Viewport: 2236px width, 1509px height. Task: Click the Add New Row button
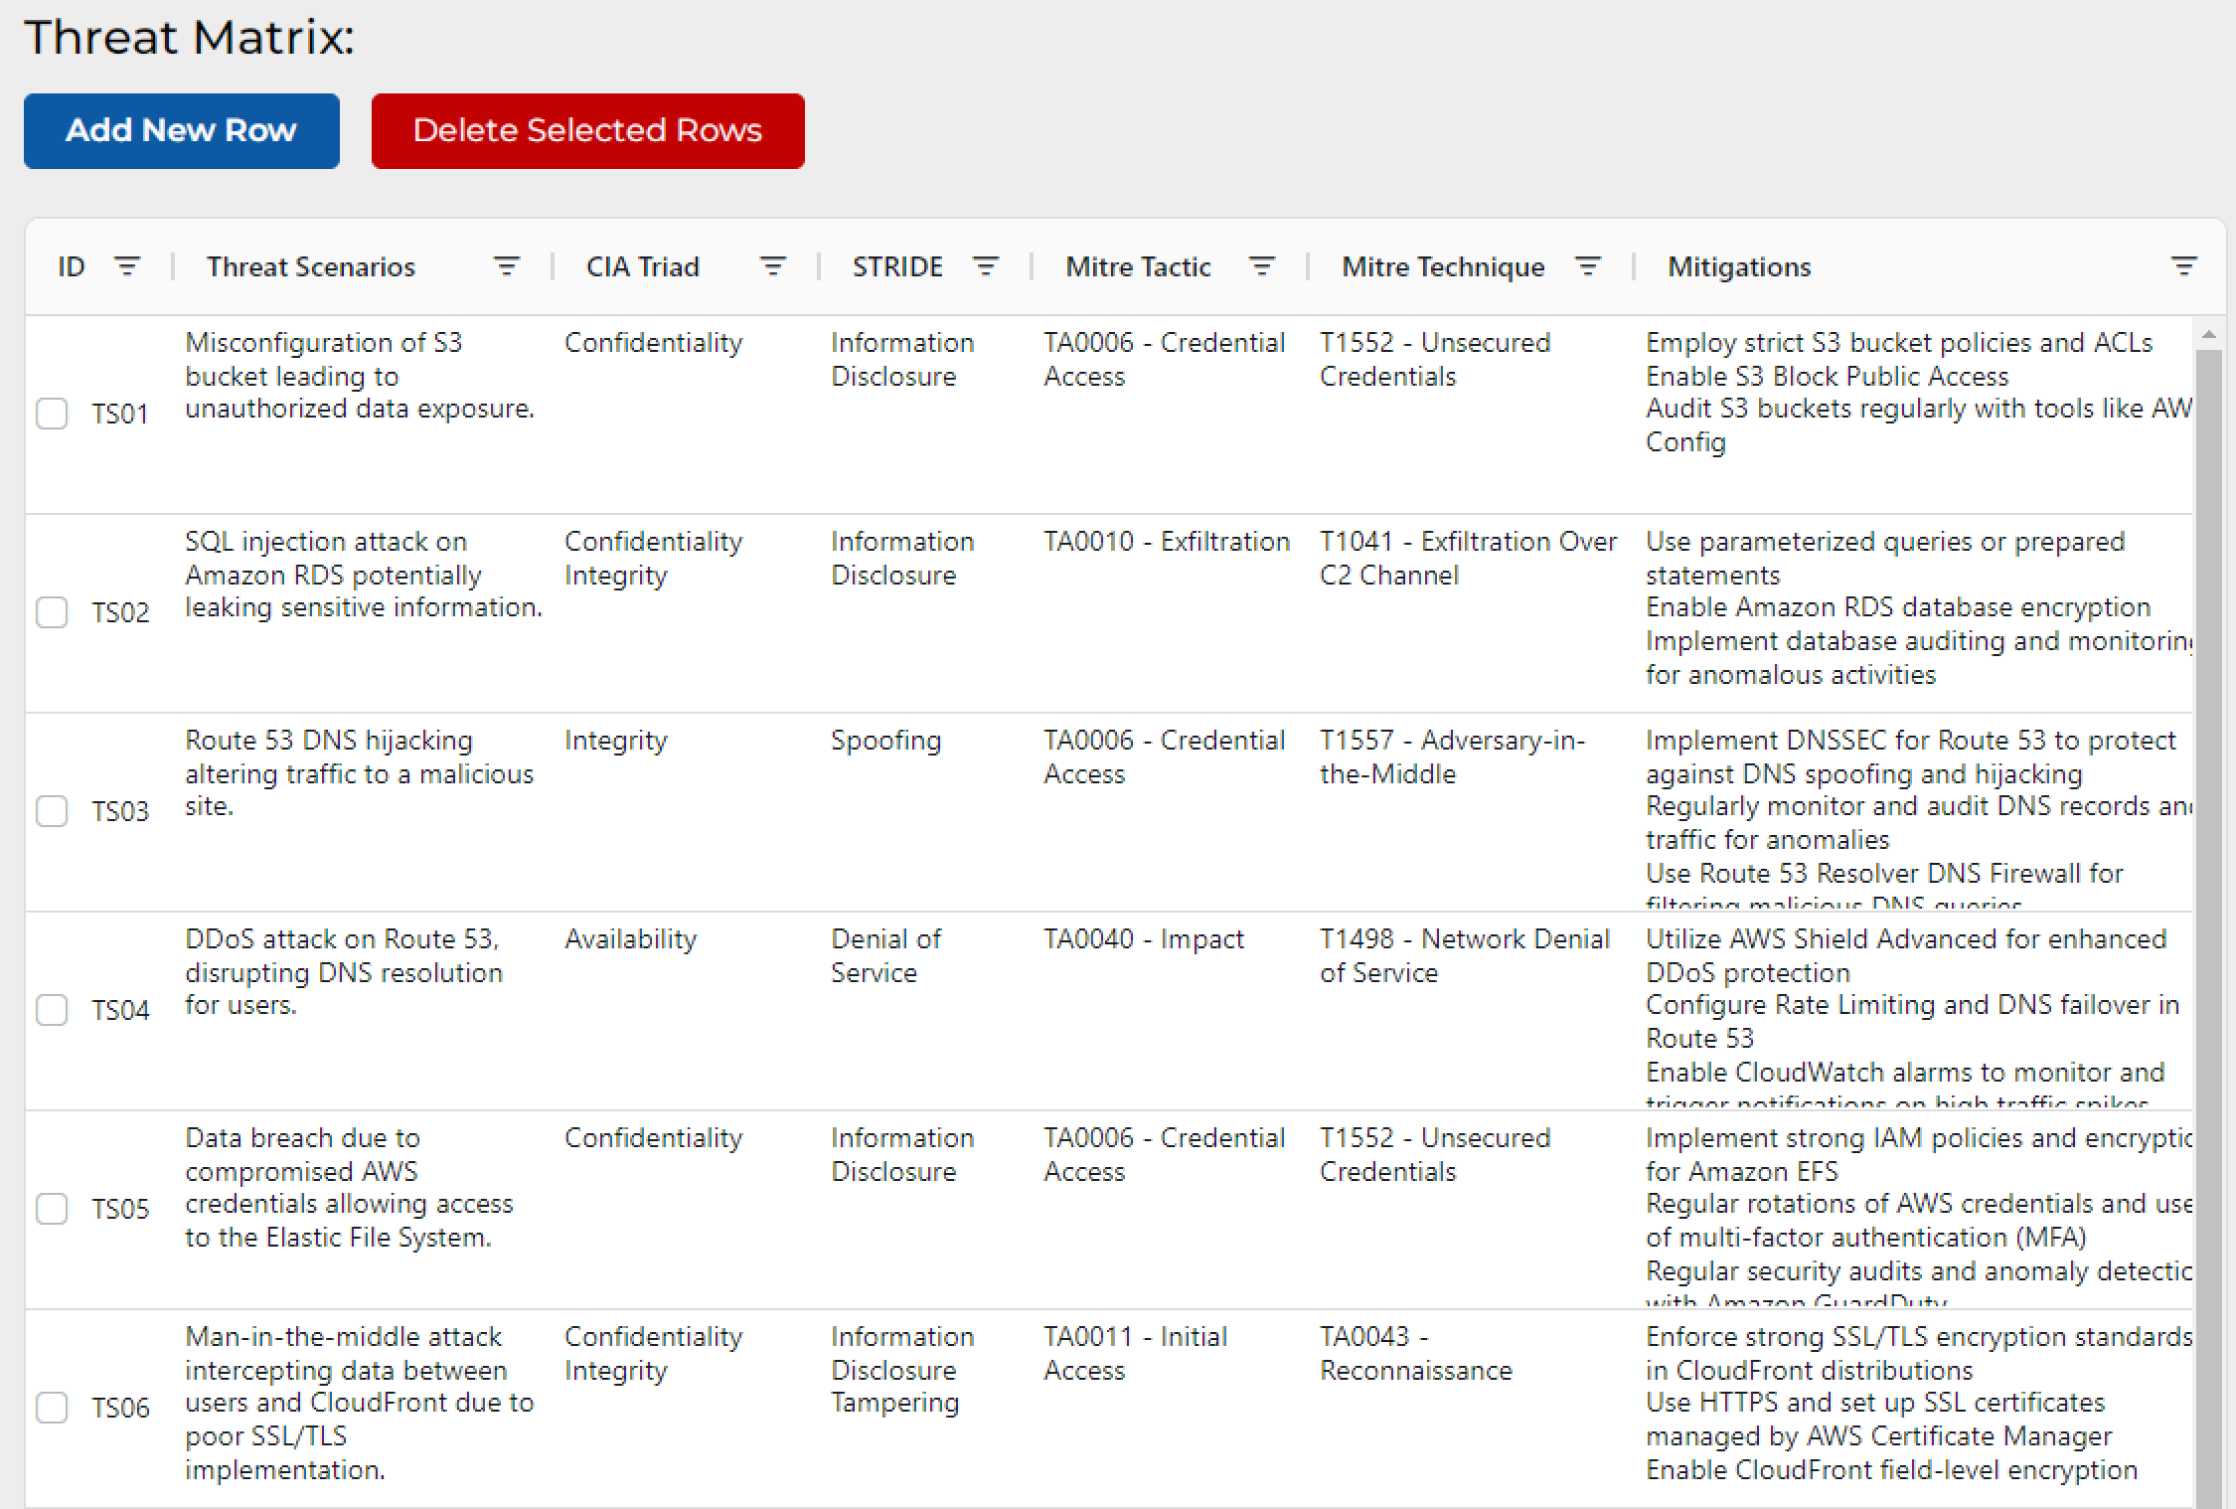(x=181, y=131)
